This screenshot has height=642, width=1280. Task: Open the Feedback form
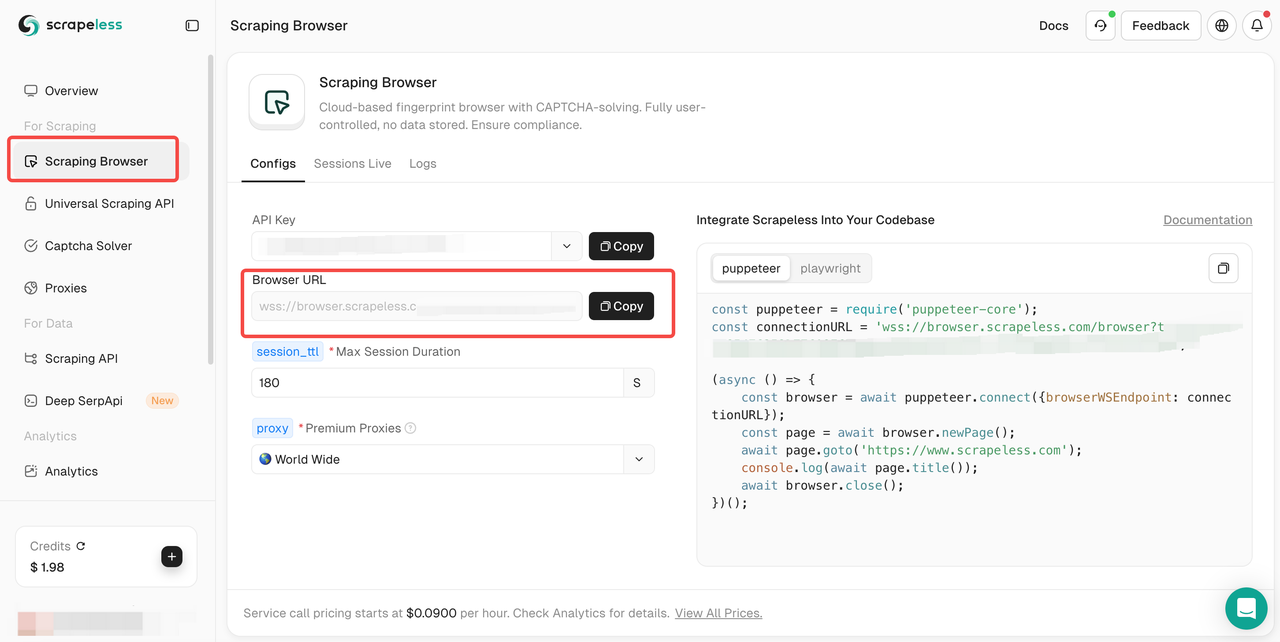pyautogui.click(x=1161, y=26)
